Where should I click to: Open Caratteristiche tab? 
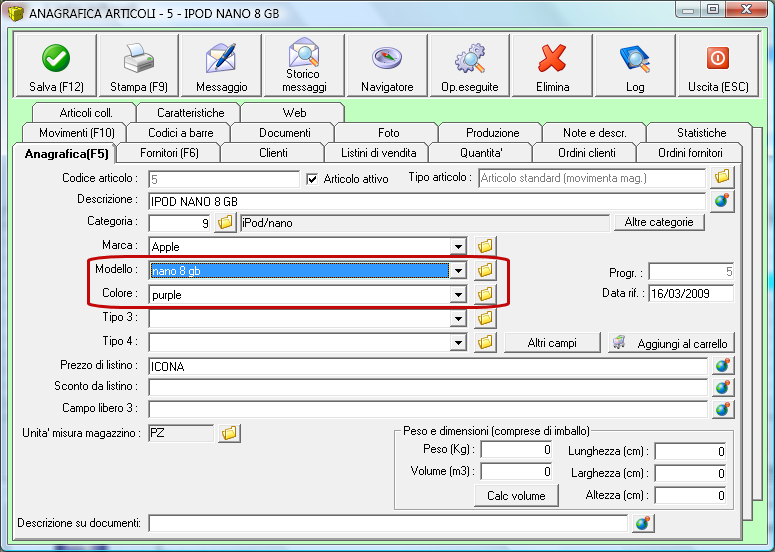190,113
